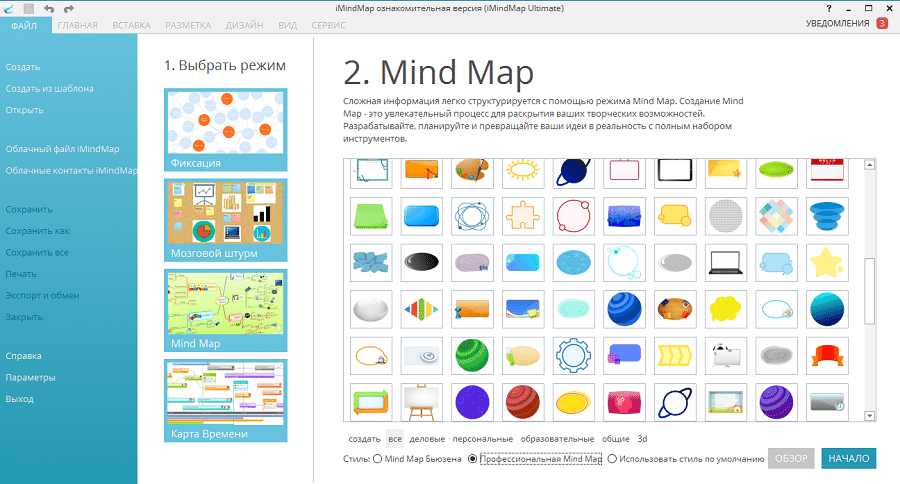Click the gallery scrollbar up arrow

[x=870, y=165]
